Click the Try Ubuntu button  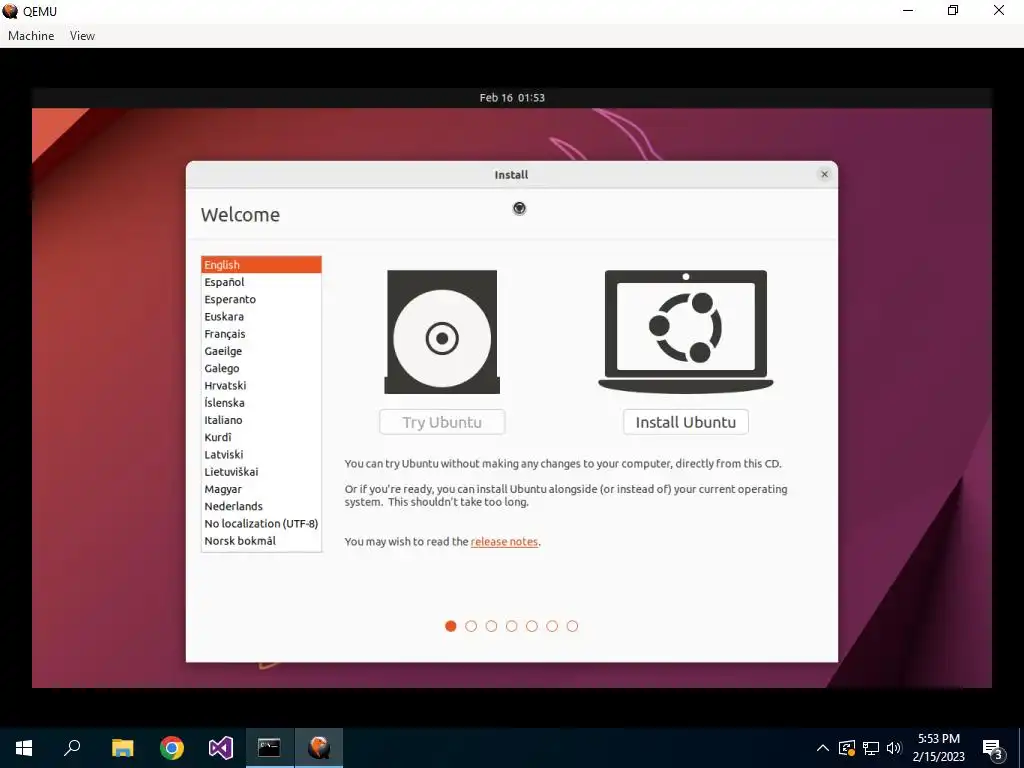click(442, 422)
